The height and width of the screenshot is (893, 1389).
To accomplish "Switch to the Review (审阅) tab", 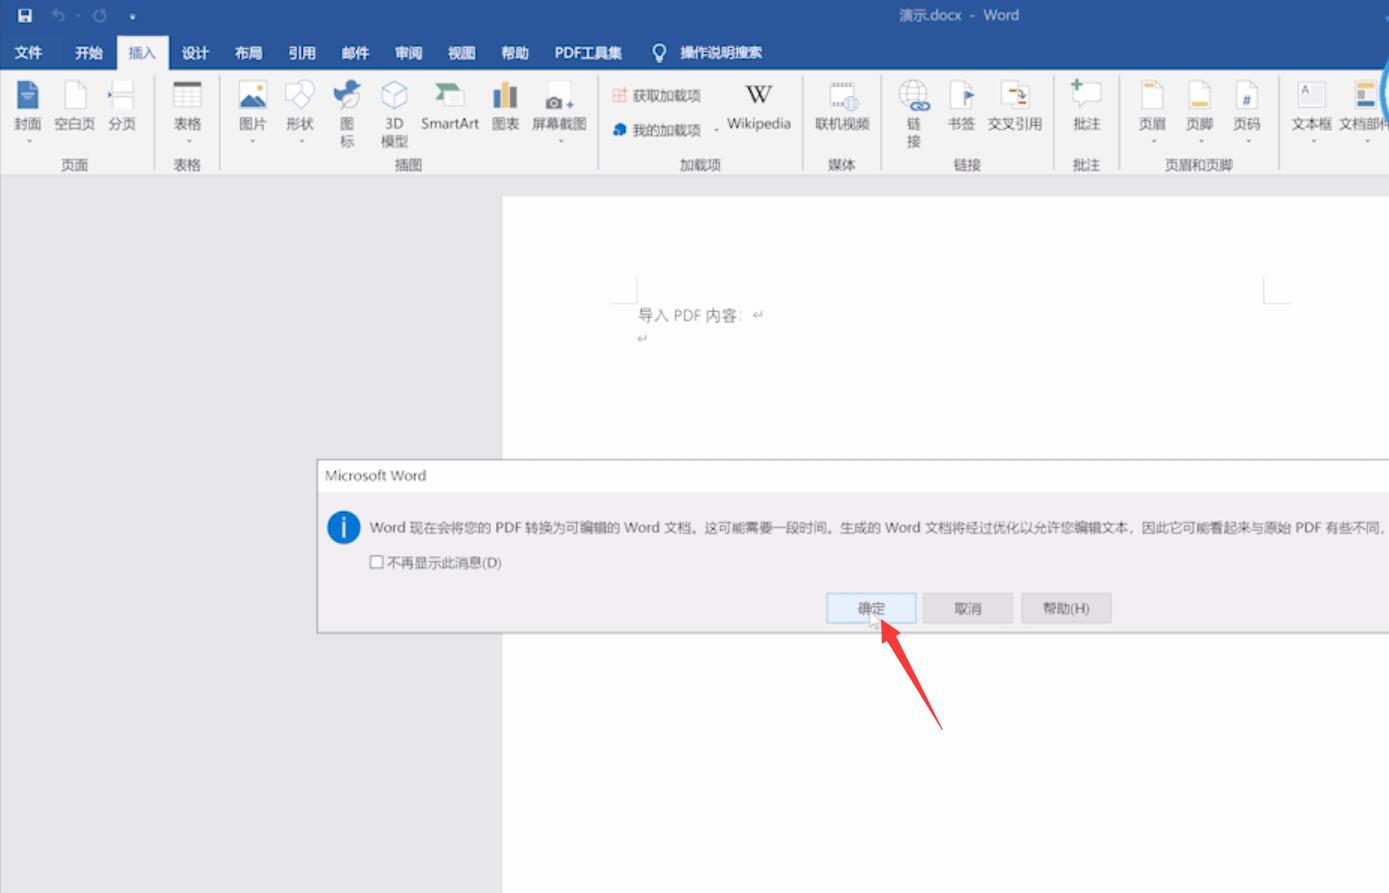I will point(408,53).
